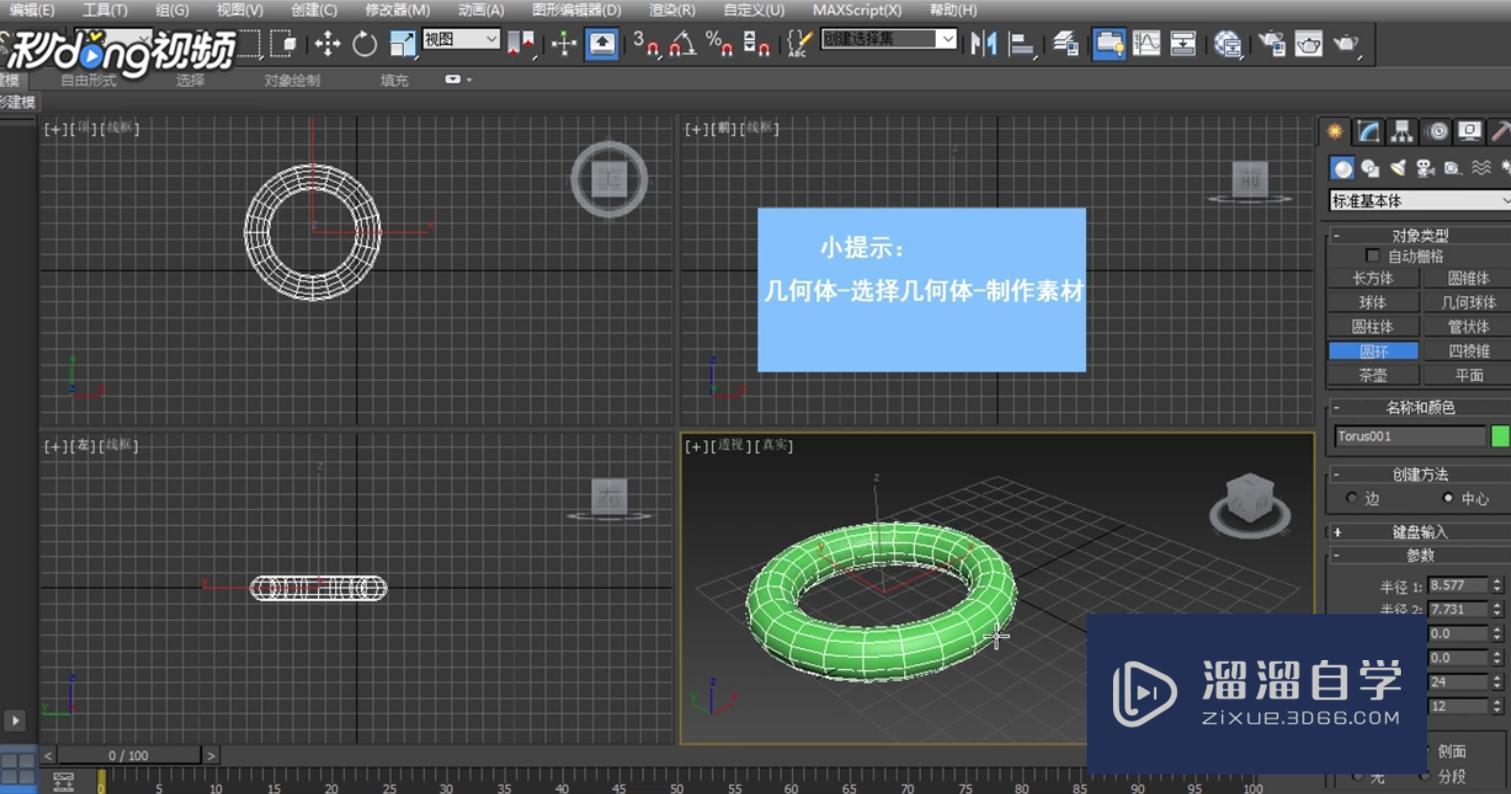
Task: Click the Align tool icon
Action: coord(1021,43)
